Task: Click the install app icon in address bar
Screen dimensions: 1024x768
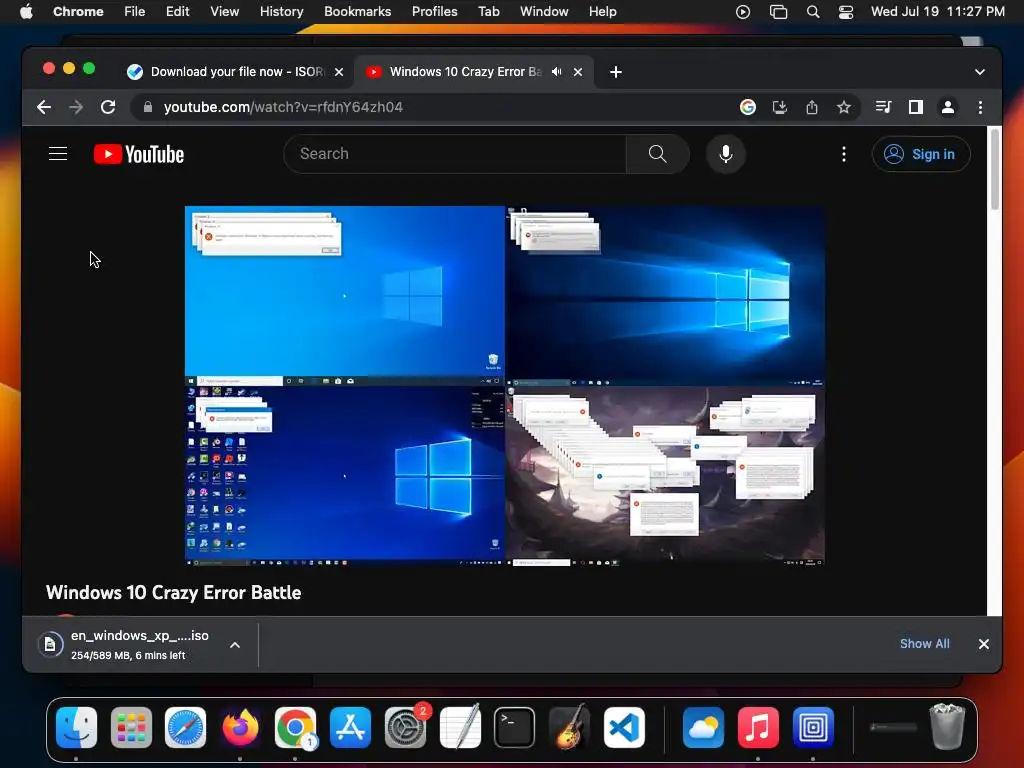Action: (780, 107)
